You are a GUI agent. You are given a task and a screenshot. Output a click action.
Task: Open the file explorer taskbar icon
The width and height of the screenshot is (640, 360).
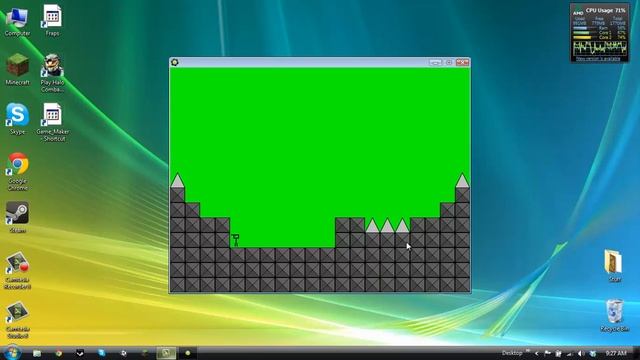click(37, 353)
